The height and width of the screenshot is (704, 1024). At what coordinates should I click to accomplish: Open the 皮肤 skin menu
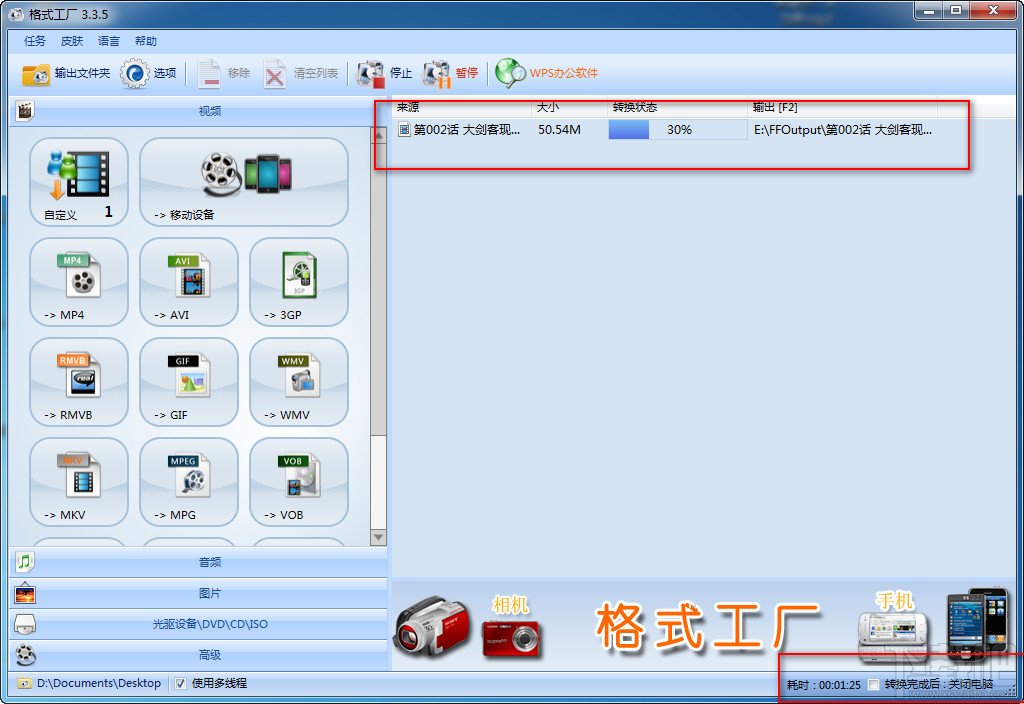point(72,41)
